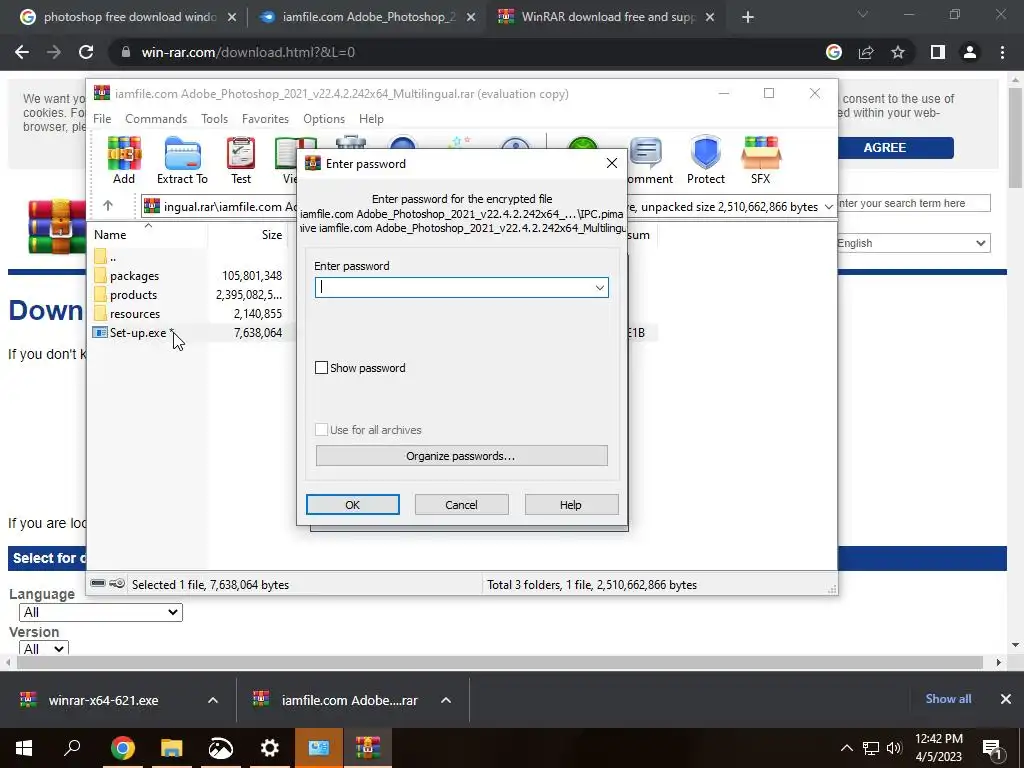Click the webpage horizontal scrollbar
Image resolution: width=1024 pixels, height=768 pixels.
500,662
